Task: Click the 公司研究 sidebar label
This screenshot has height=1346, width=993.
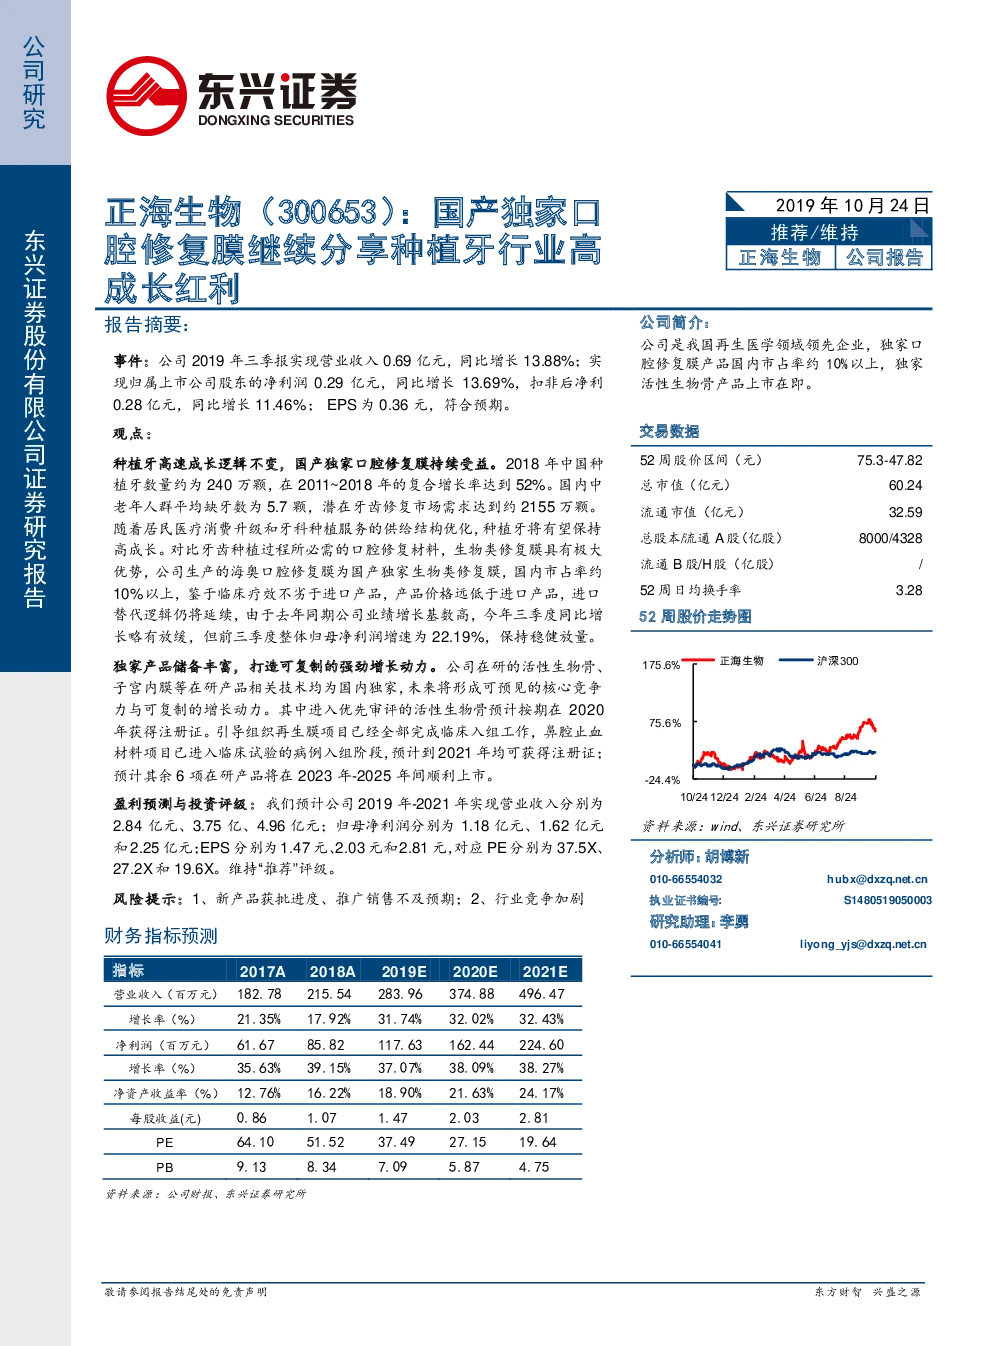Action: tap(34, 83)
